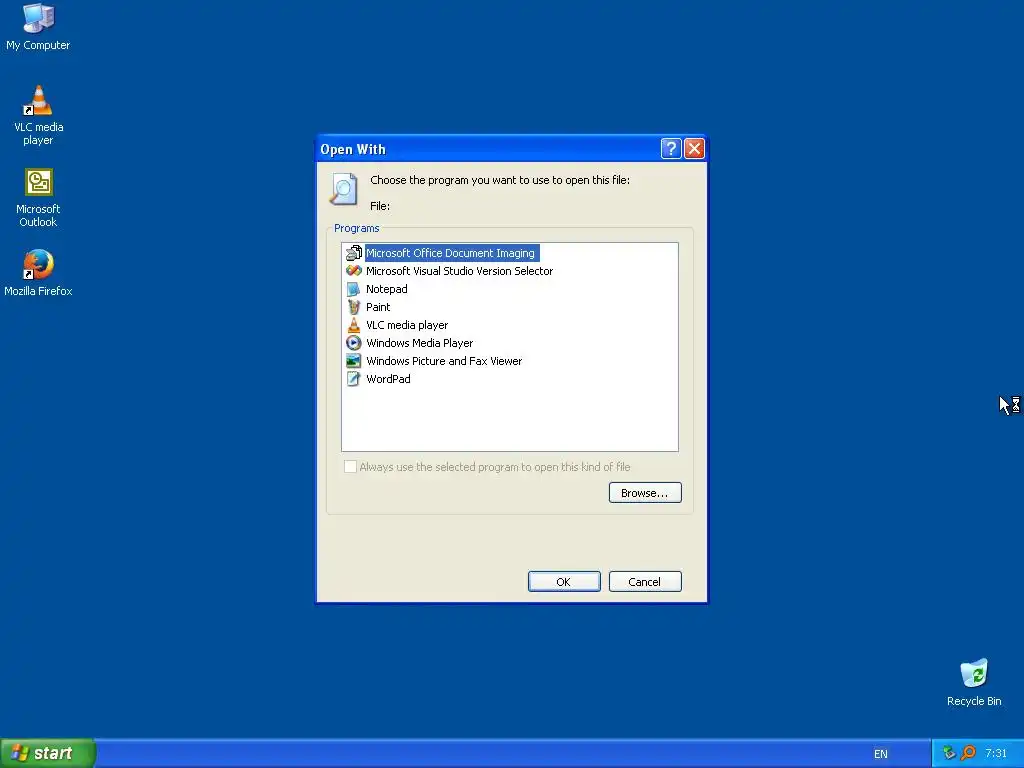This screenshot has height=768, width=1024.
Task: Select the Mozilla Firefox desktop shortcut
Action: pyautogui.click(x=38, y=273)
